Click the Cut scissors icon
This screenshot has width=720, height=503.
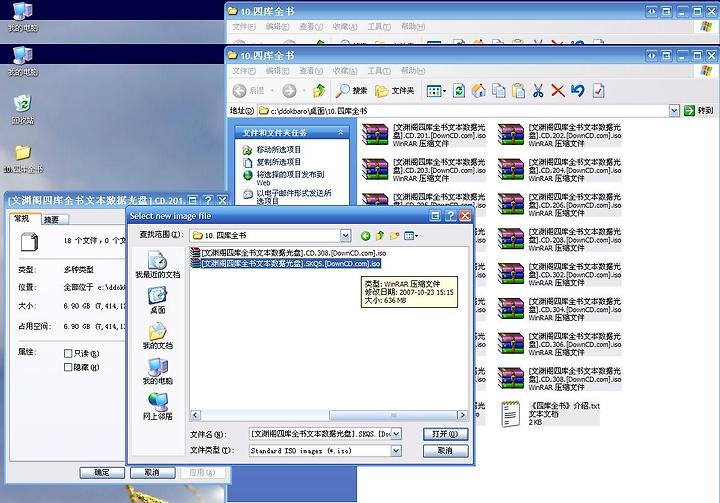click(538, 90)
